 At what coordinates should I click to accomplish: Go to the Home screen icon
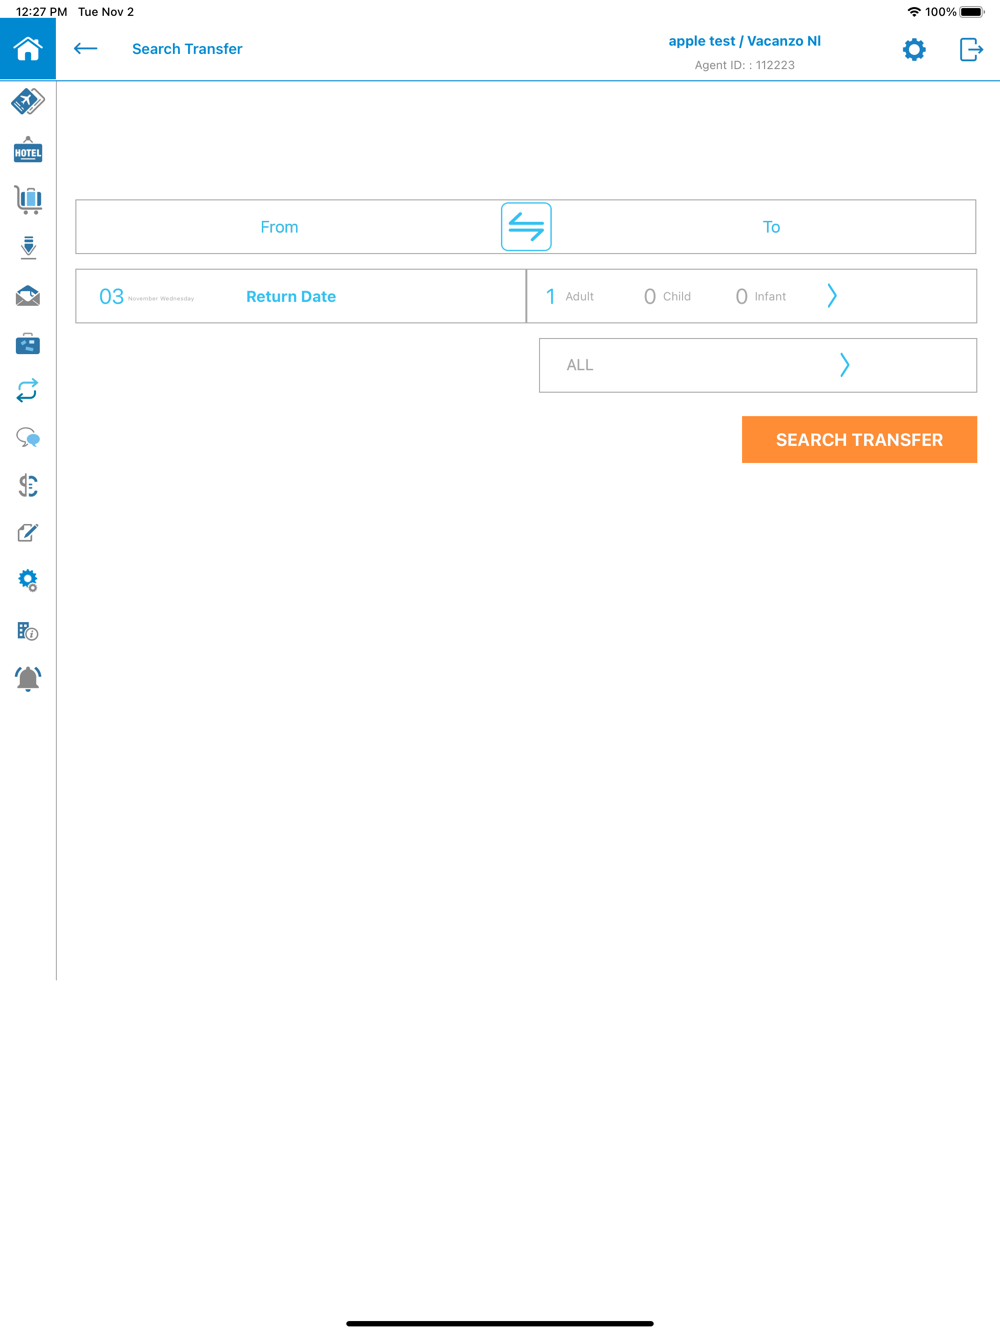pos(28,48)
